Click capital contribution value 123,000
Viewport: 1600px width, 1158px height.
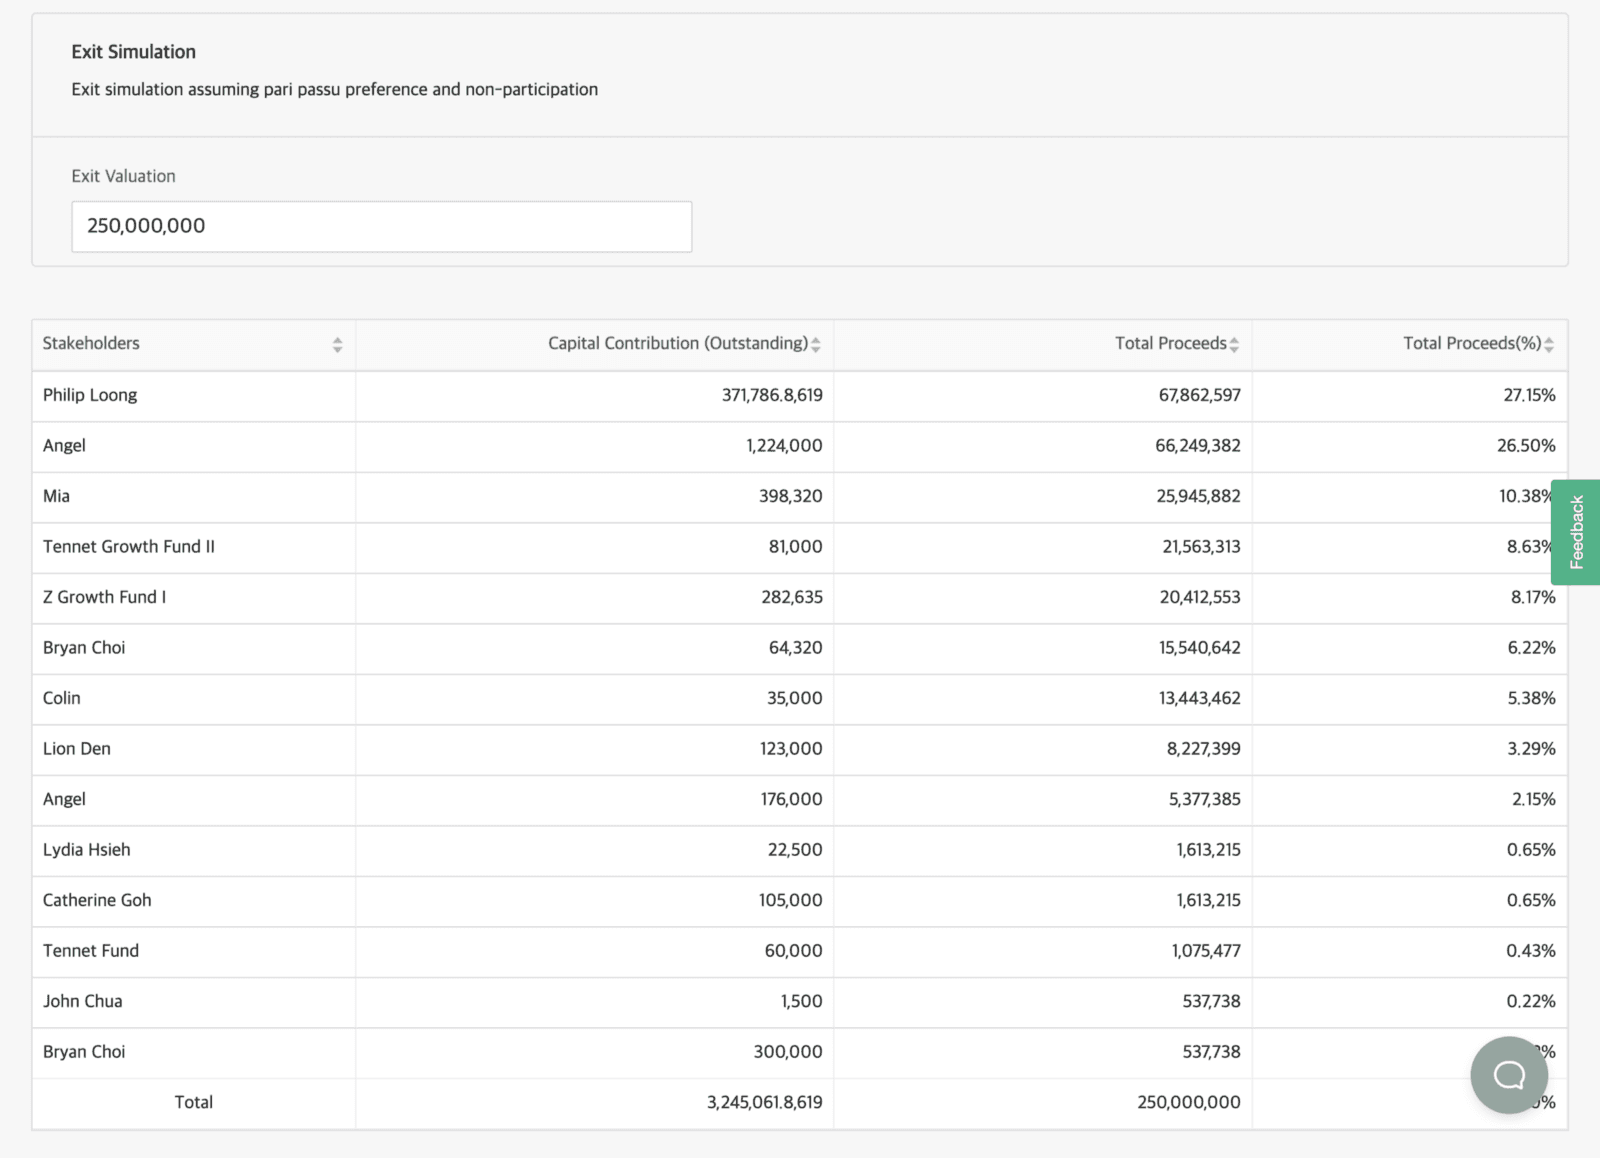791,748
